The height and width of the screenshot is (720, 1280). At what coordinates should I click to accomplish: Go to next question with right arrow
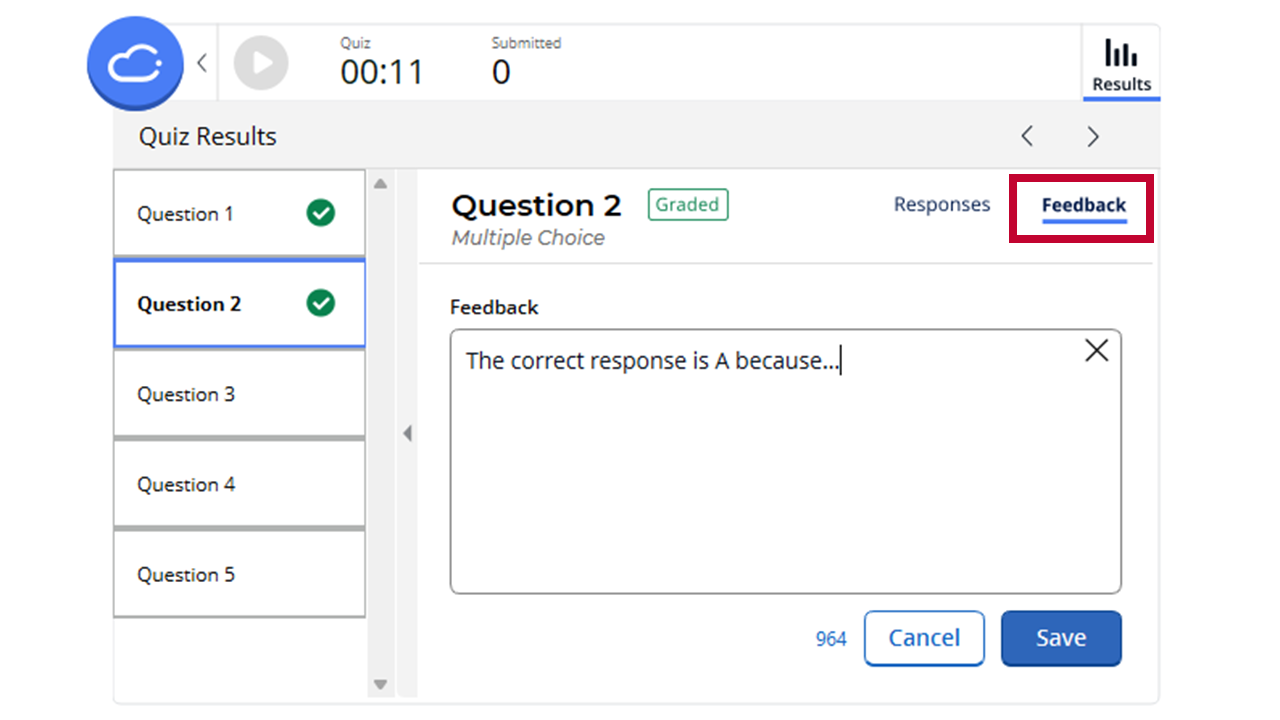[1093, 136]
